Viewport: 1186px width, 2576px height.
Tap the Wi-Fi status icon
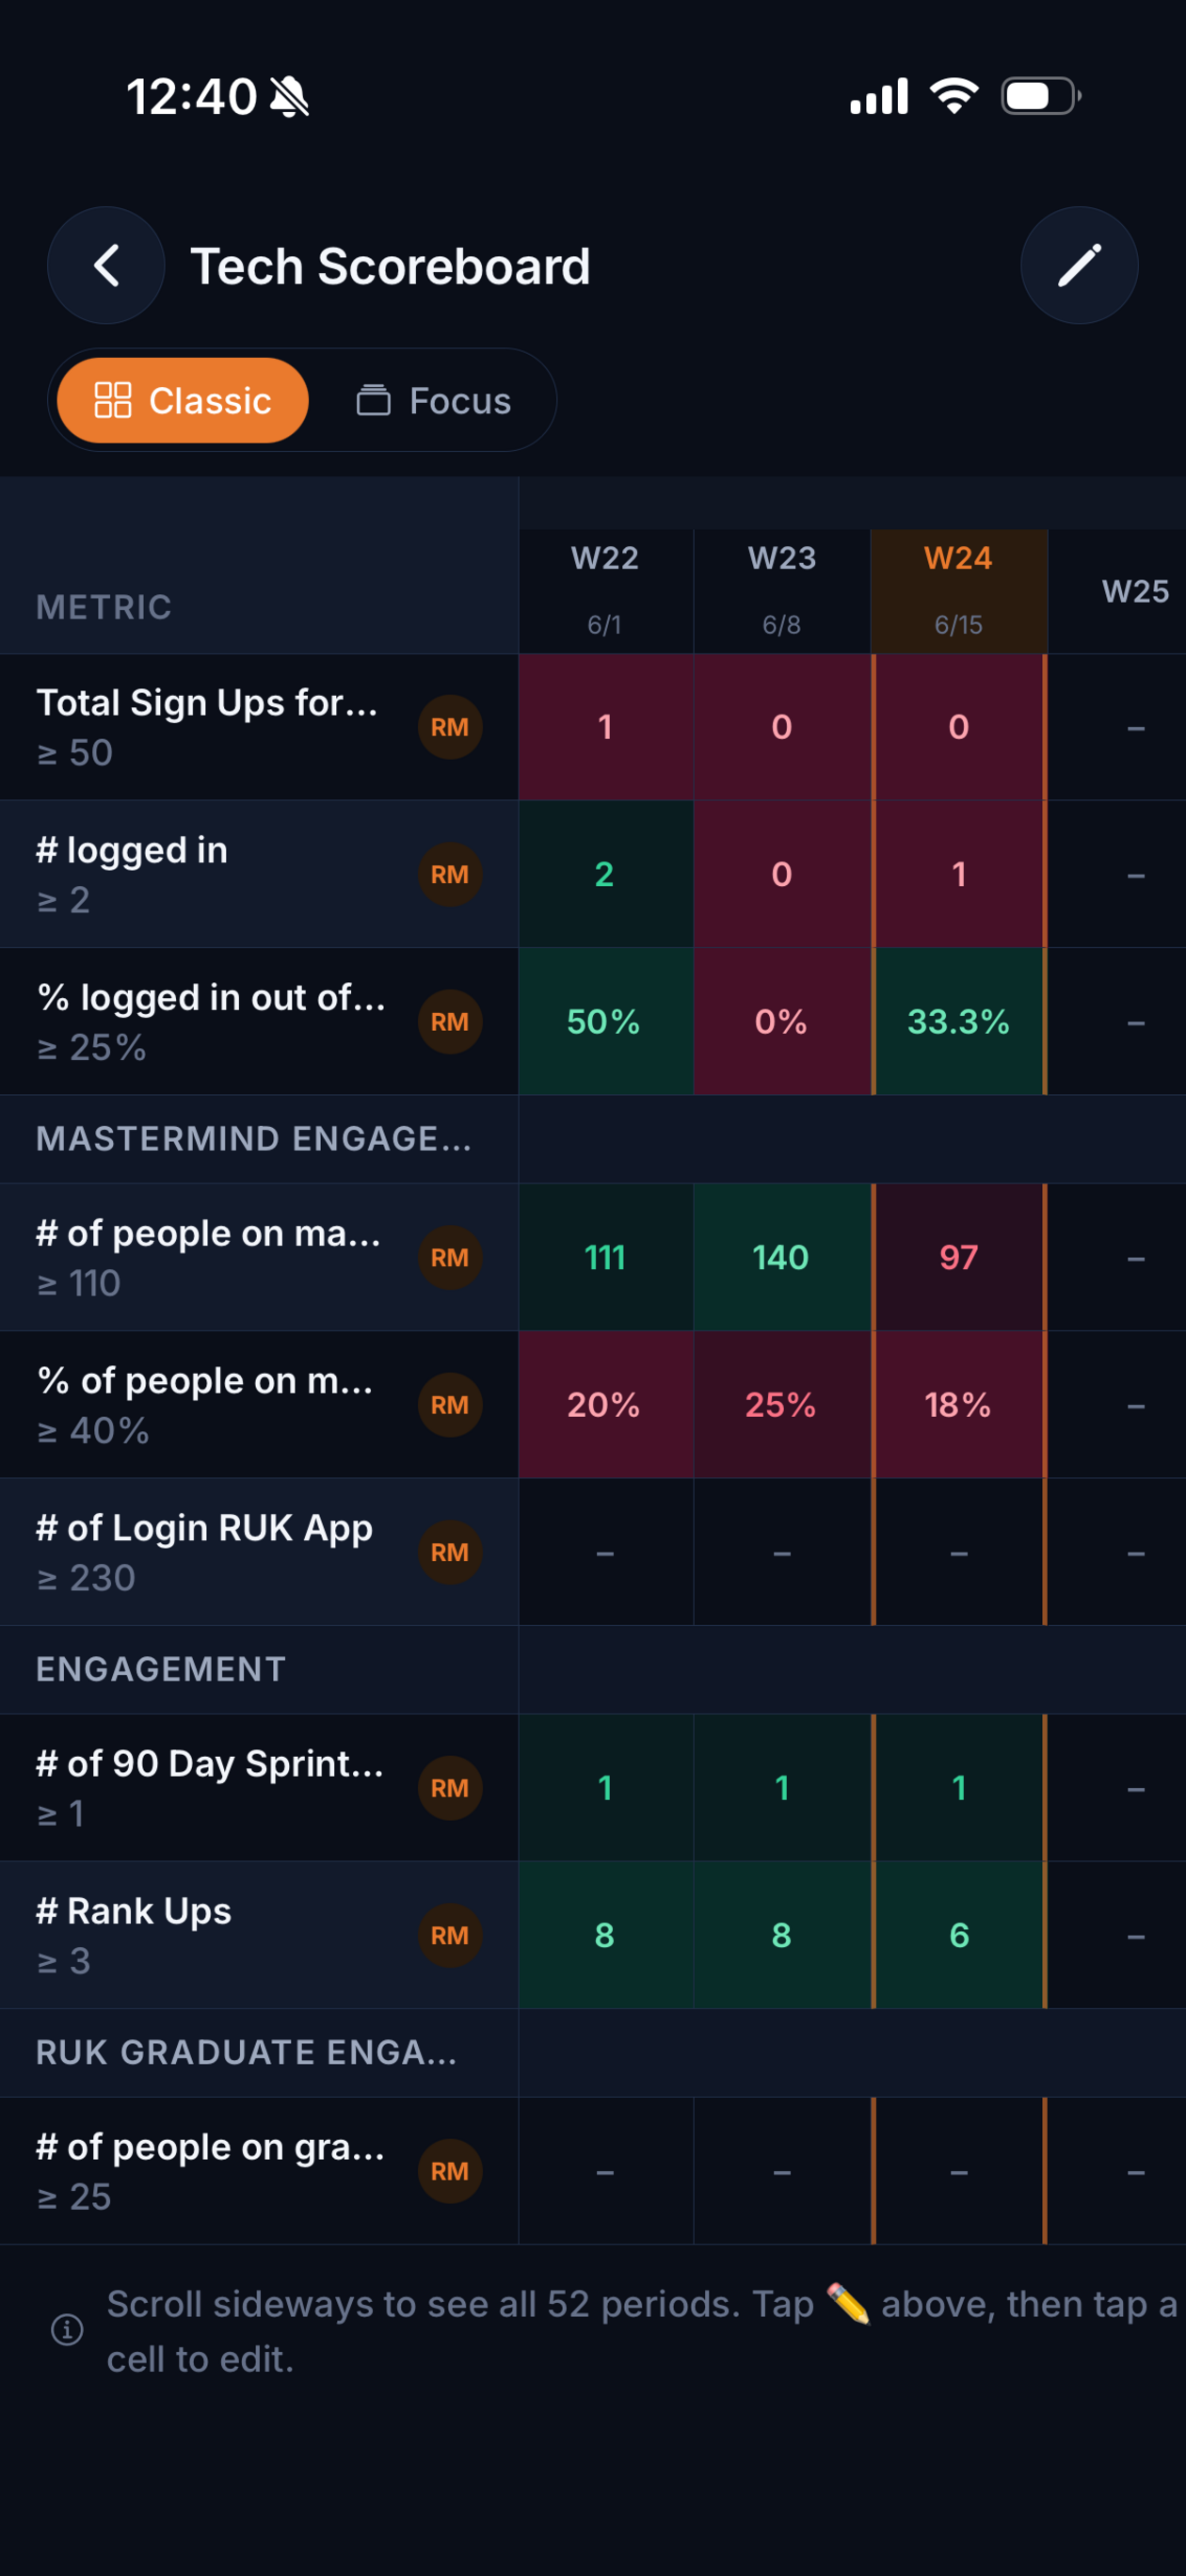pos(954,96)
